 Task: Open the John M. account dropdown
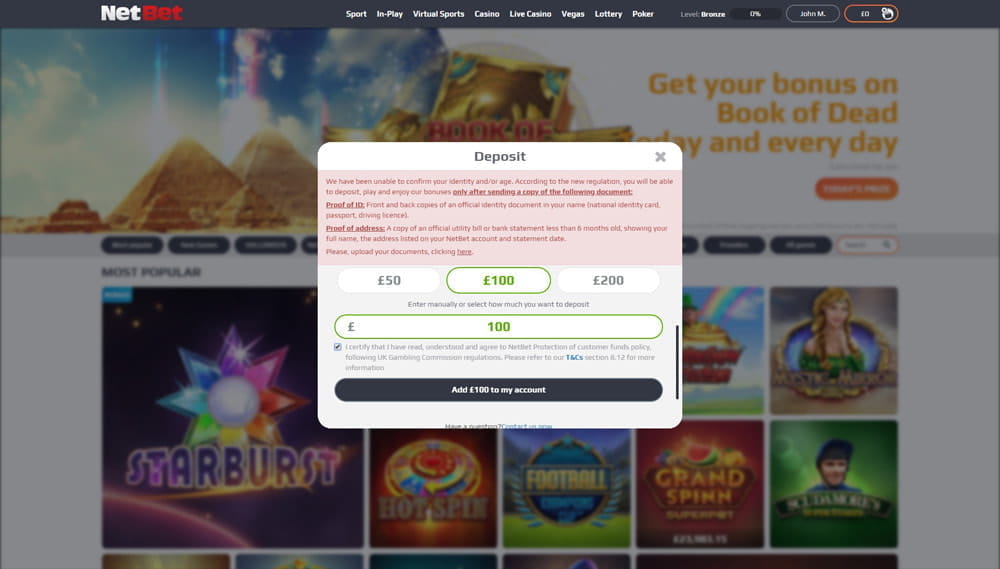pos(812,13)
